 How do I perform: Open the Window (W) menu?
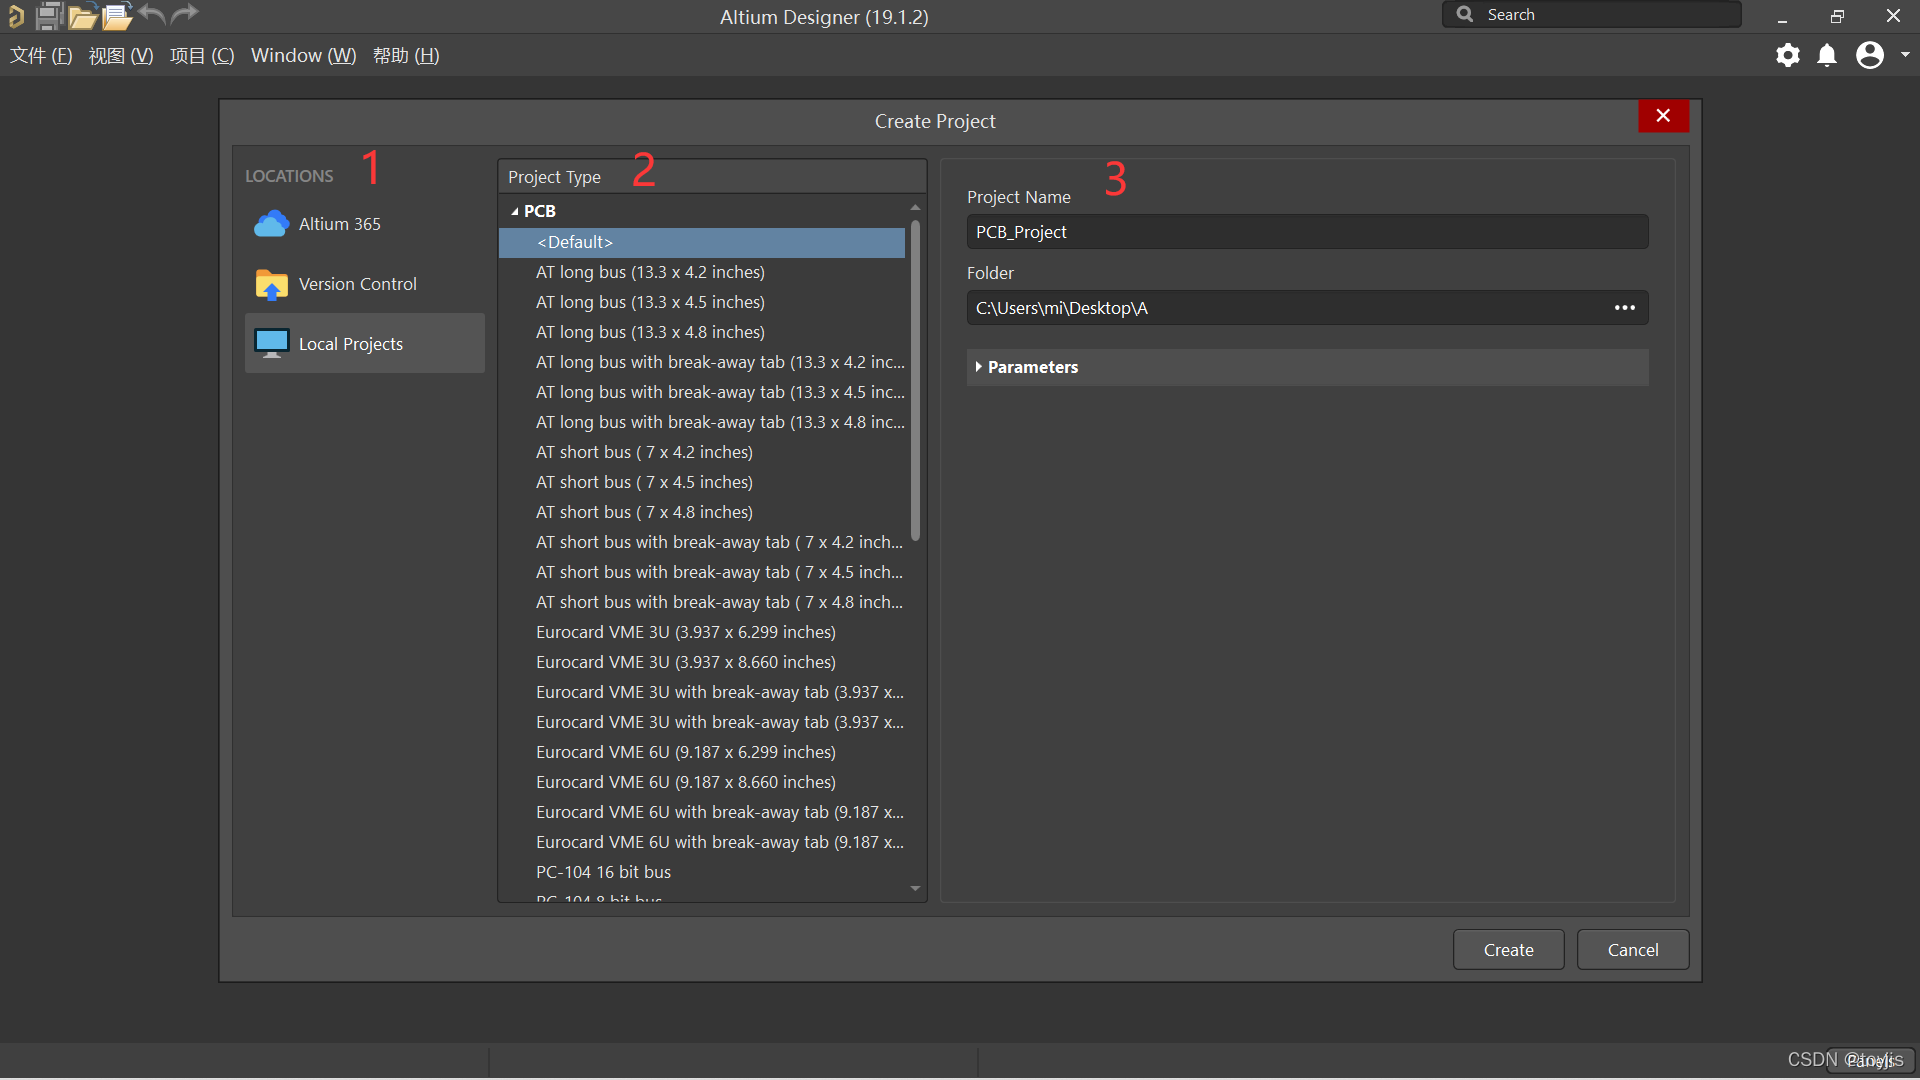click(303, 56)
